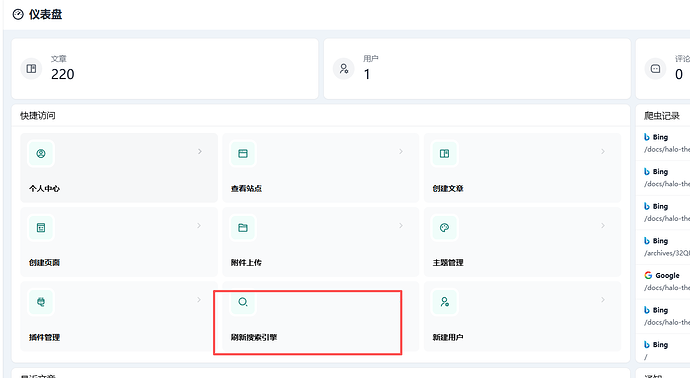The width and height of the screenshot is (690, 378).
Task: Click the 评论 statistics comment bubble icon
Action: pos(656,69)
